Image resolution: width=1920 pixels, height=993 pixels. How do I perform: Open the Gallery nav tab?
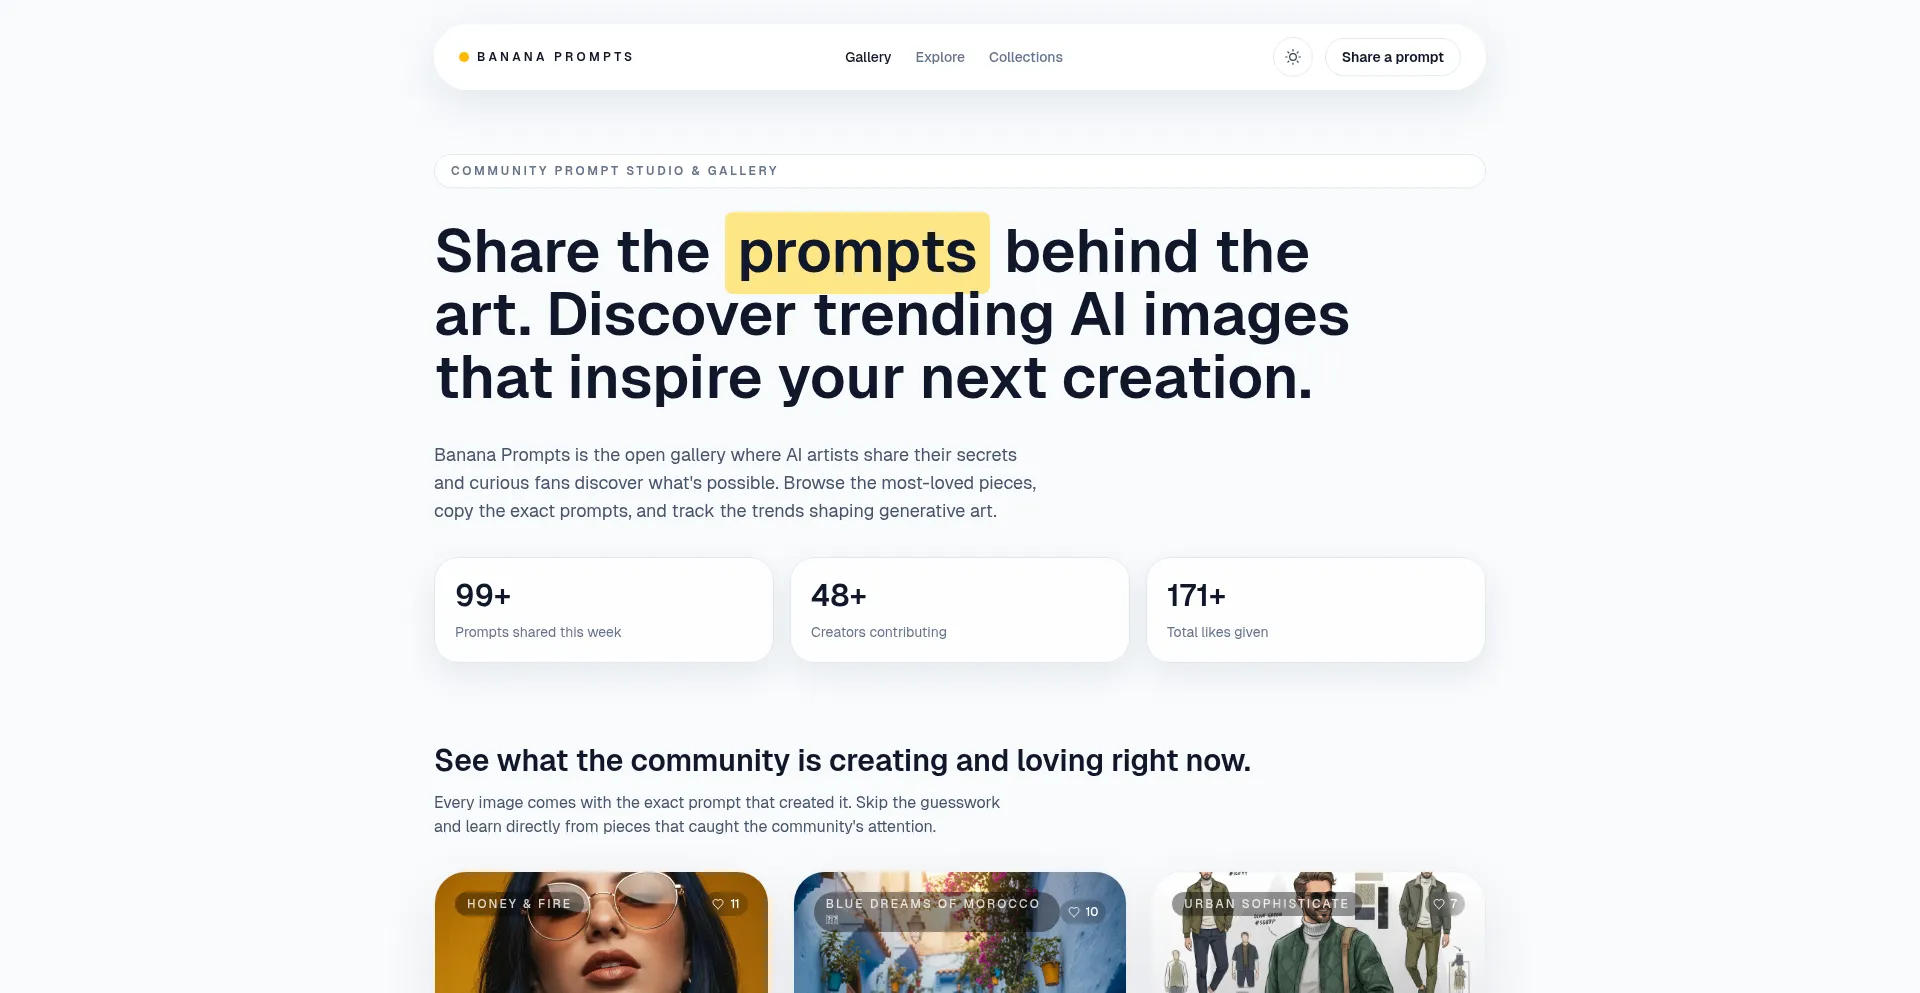point(868,57)
